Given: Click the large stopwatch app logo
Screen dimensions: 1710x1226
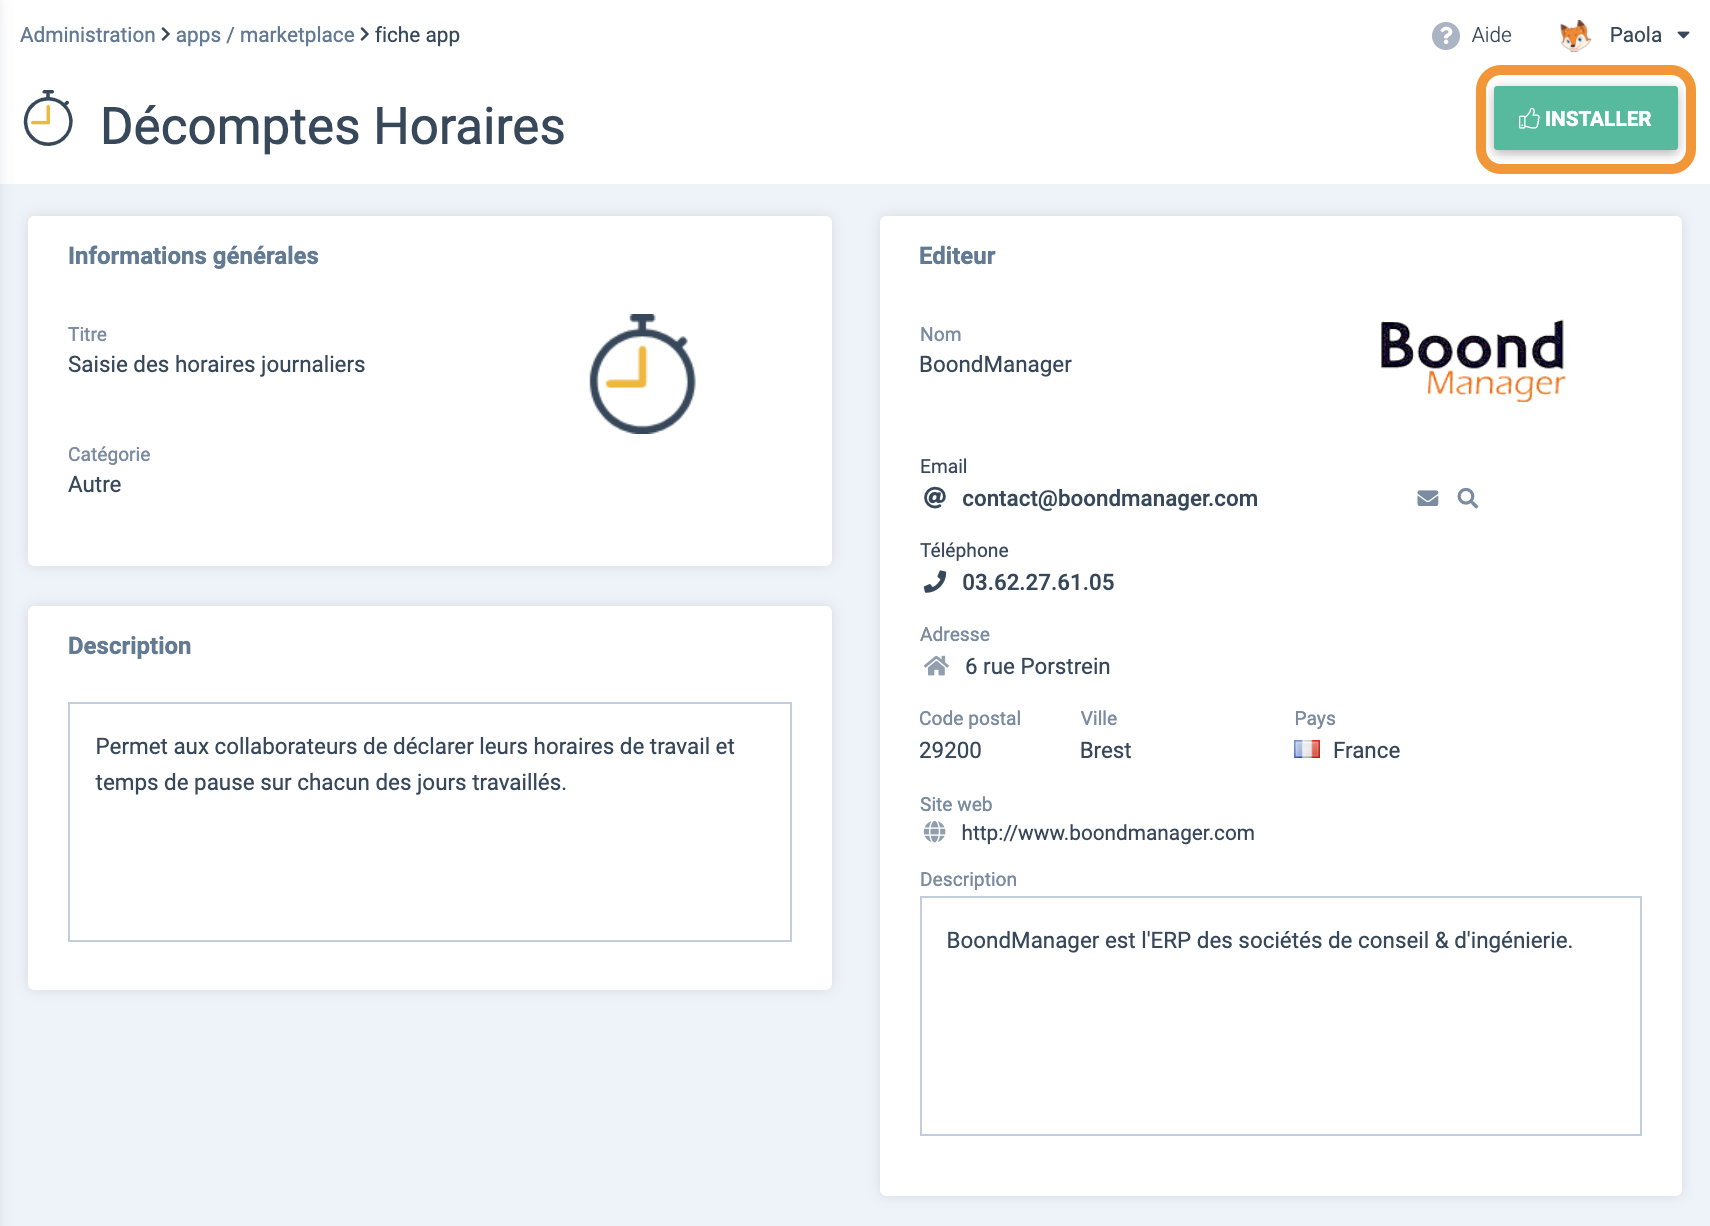Looking at the screenshot, I should tap(642, 375).
